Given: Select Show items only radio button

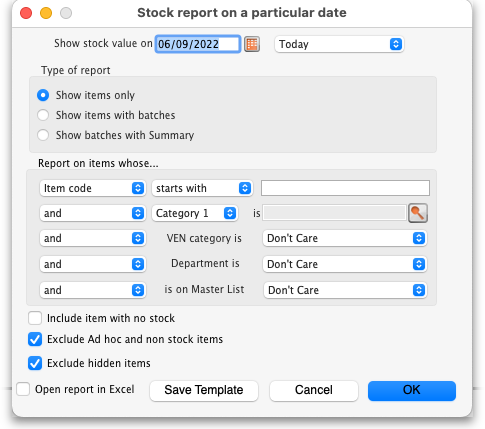Looking at the screenshot, I should tap(43, 95).
